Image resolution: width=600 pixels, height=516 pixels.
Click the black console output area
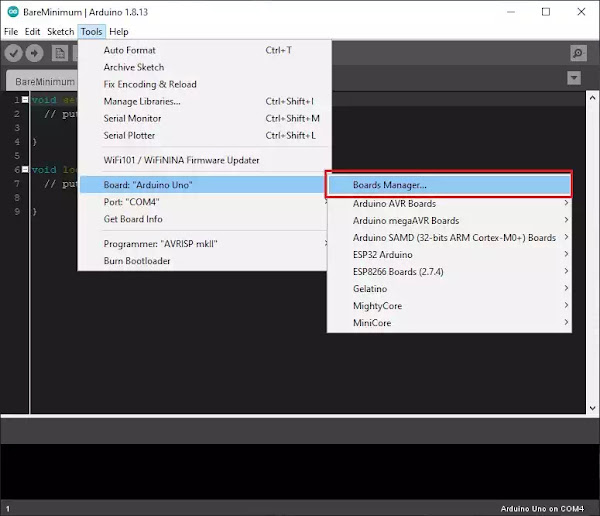[x=300, y=472]
